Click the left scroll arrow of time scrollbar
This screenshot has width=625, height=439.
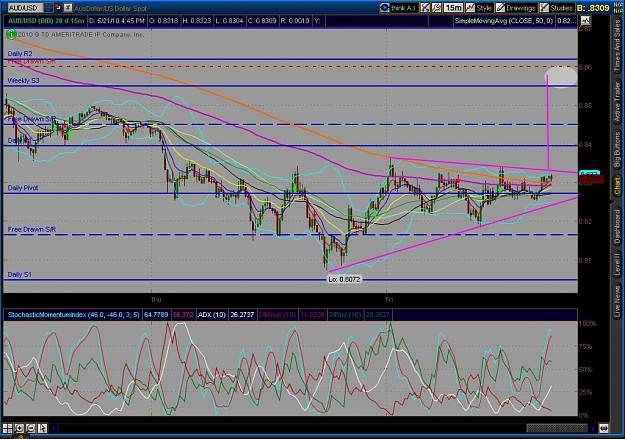click(x=53, y=429)
